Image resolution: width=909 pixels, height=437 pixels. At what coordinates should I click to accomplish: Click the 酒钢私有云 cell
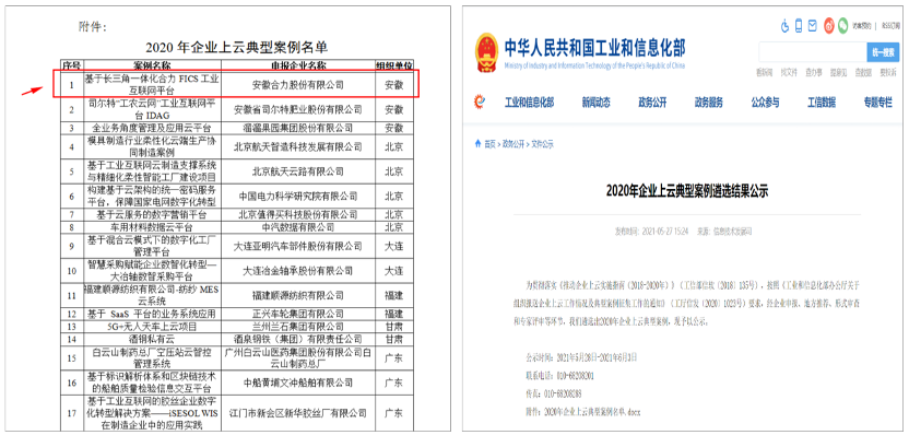pos(152,338)
